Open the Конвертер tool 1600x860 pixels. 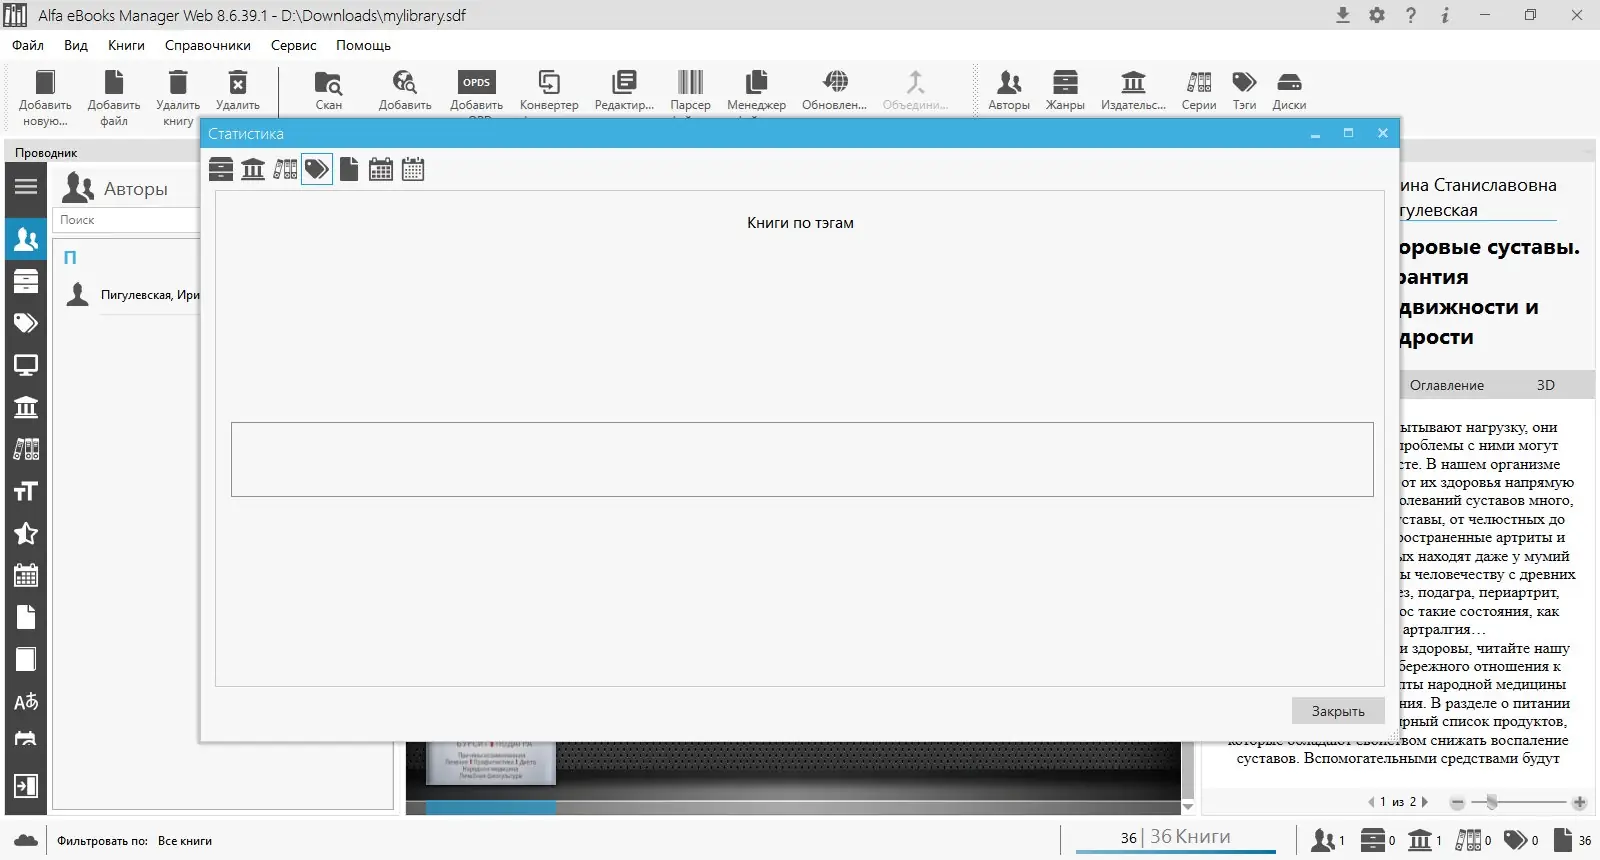tap(549, 90)
